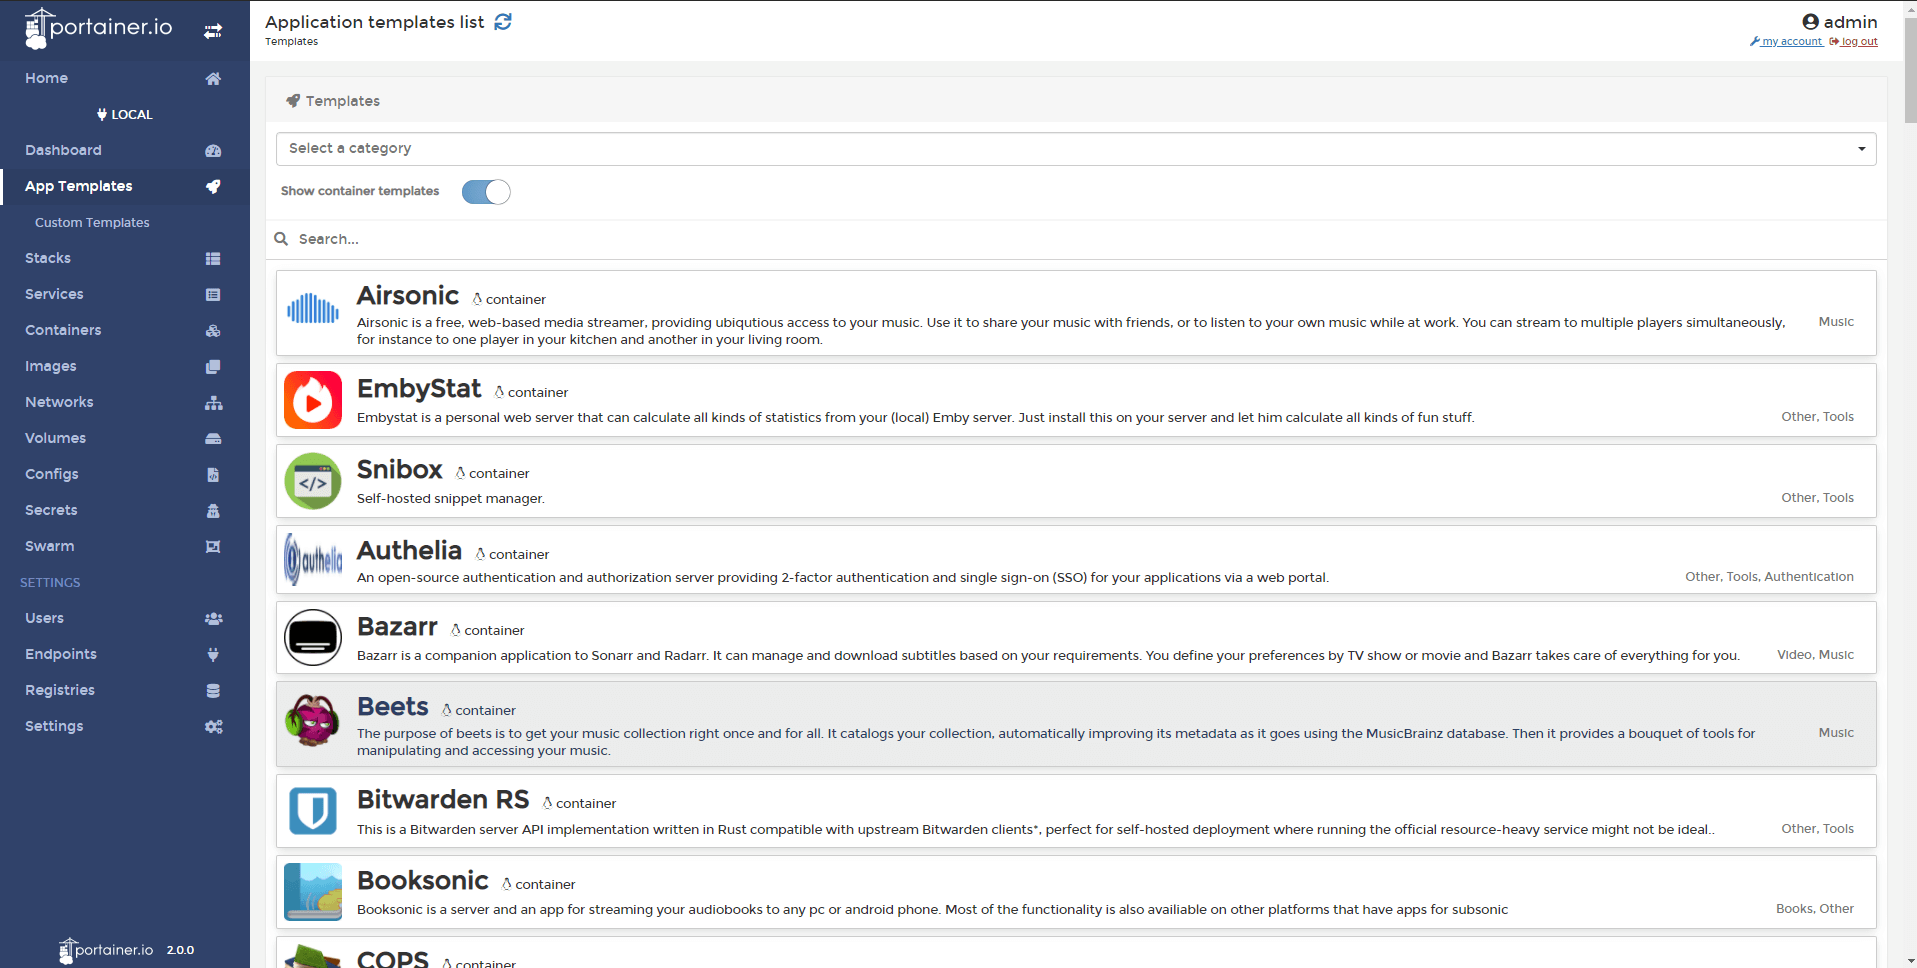
Task: Open the Bitwarden RS template
Action: click(x=443, y=800)
